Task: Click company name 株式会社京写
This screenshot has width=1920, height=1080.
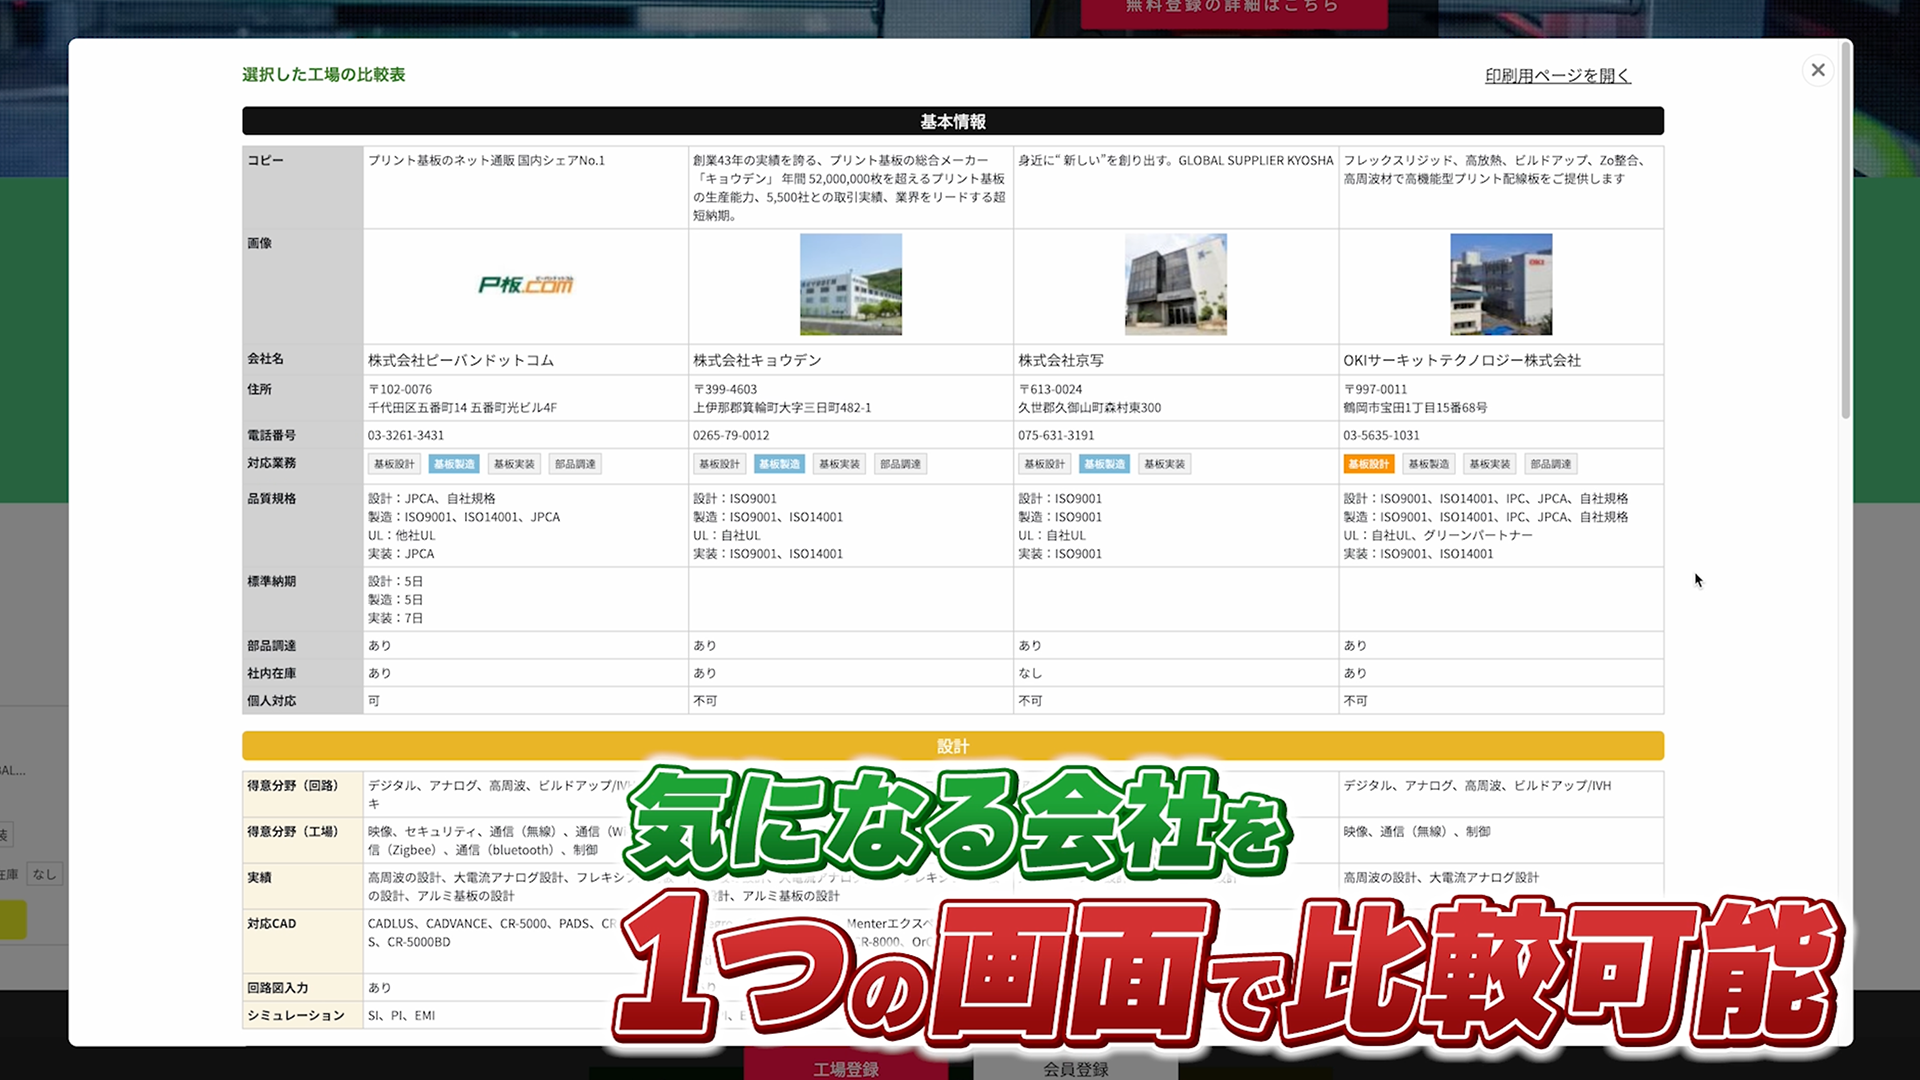Action: coord(1061,360)
